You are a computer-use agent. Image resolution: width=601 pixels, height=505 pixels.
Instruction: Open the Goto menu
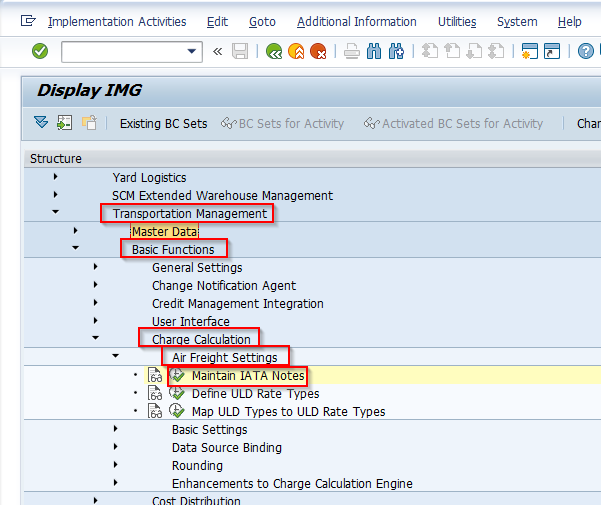[x=262, y=21]
